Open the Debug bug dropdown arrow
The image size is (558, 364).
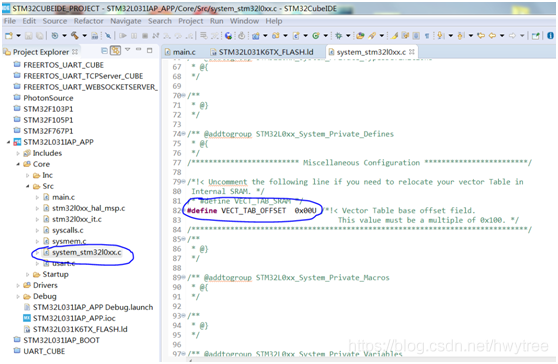(x=348, y=36)
